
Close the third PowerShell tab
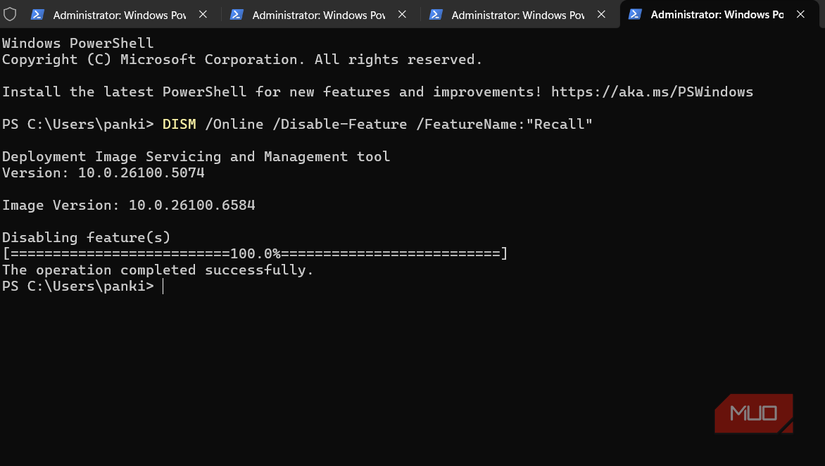(x=601, y=15)
